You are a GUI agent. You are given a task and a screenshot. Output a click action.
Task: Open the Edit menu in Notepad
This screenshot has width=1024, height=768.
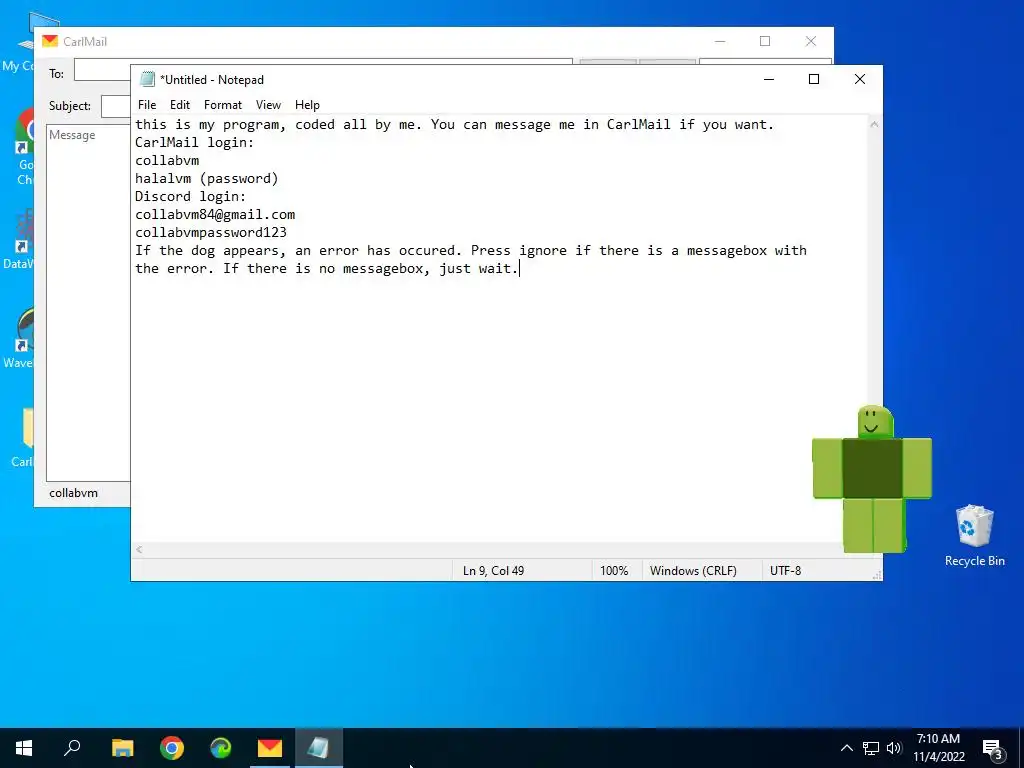tap(180, 104)
